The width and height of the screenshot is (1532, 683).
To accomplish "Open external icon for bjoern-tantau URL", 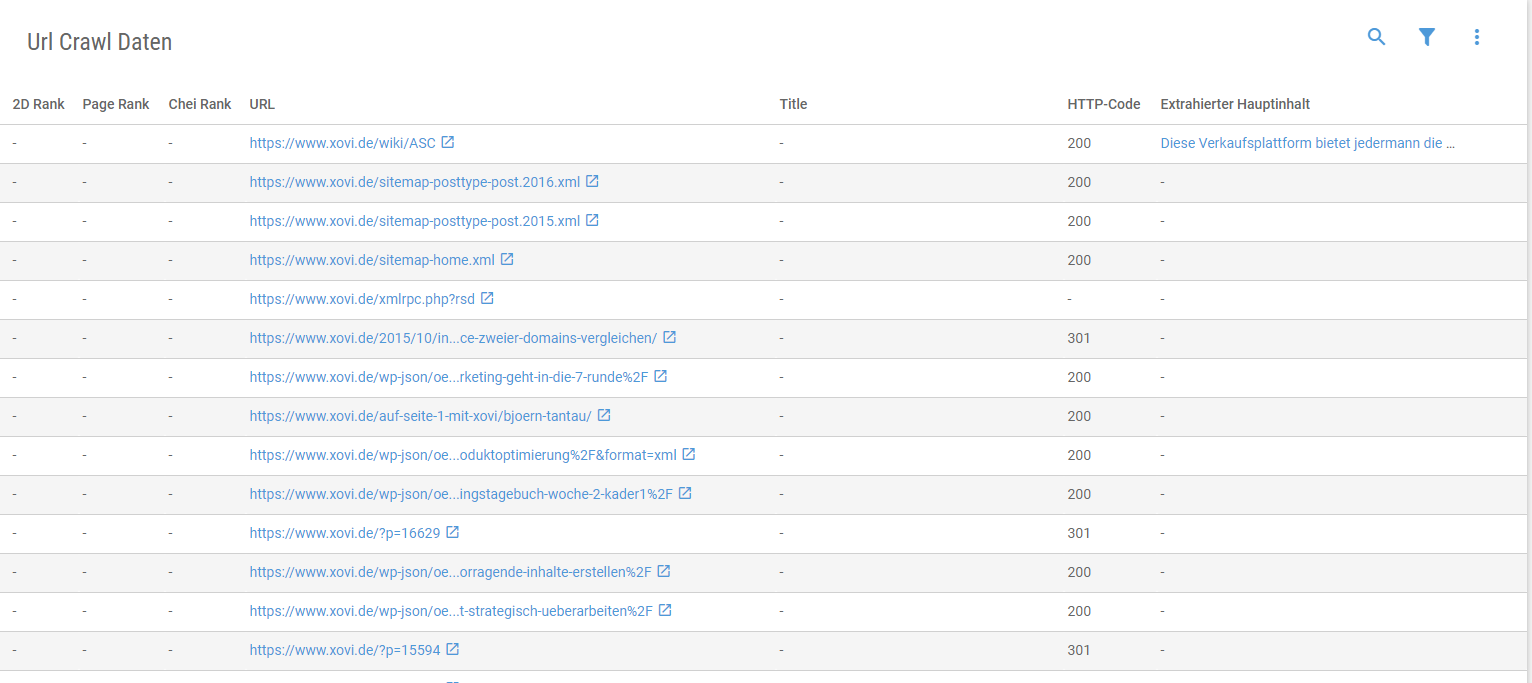I will click(604, 415).
